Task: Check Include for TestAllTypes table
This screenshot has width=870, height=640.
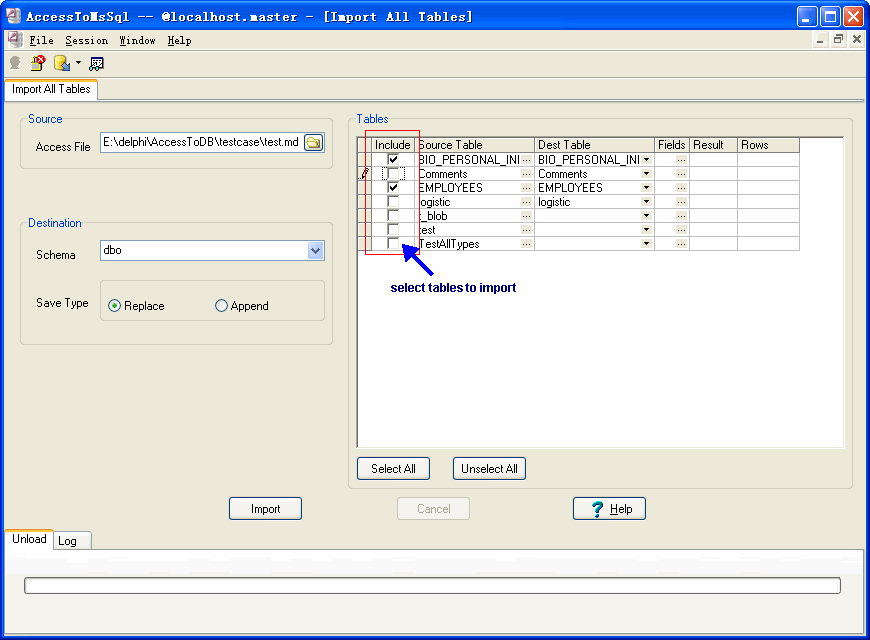Action: 393,243
